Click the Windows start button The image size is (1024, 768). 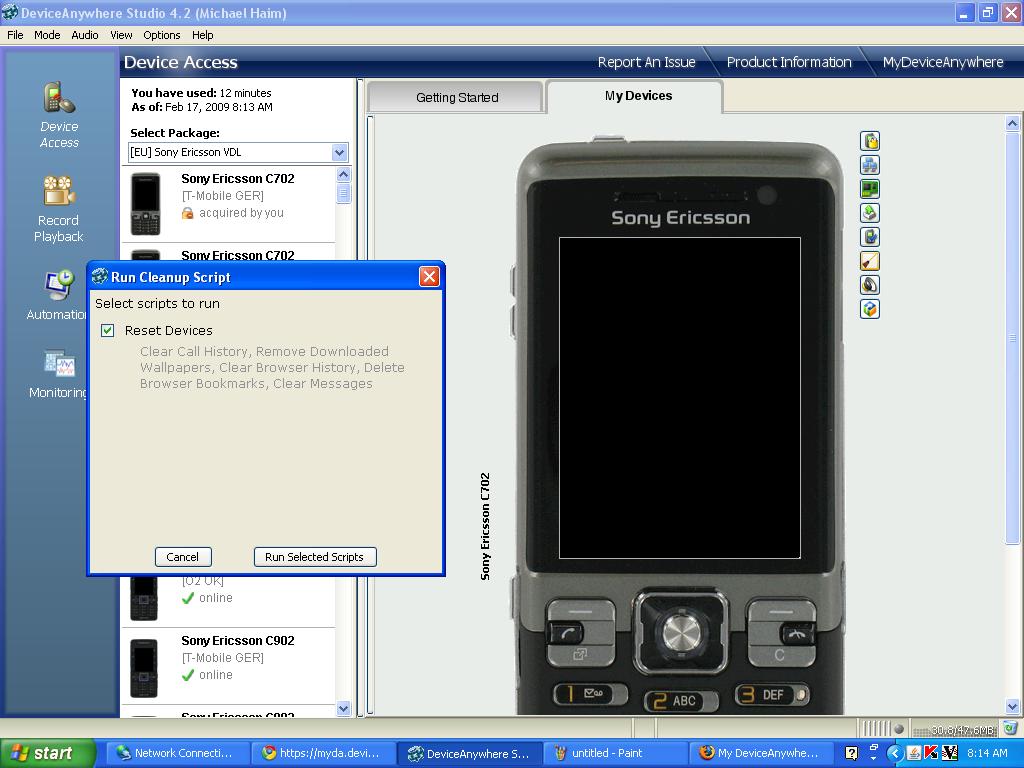[x=47, y=753]
